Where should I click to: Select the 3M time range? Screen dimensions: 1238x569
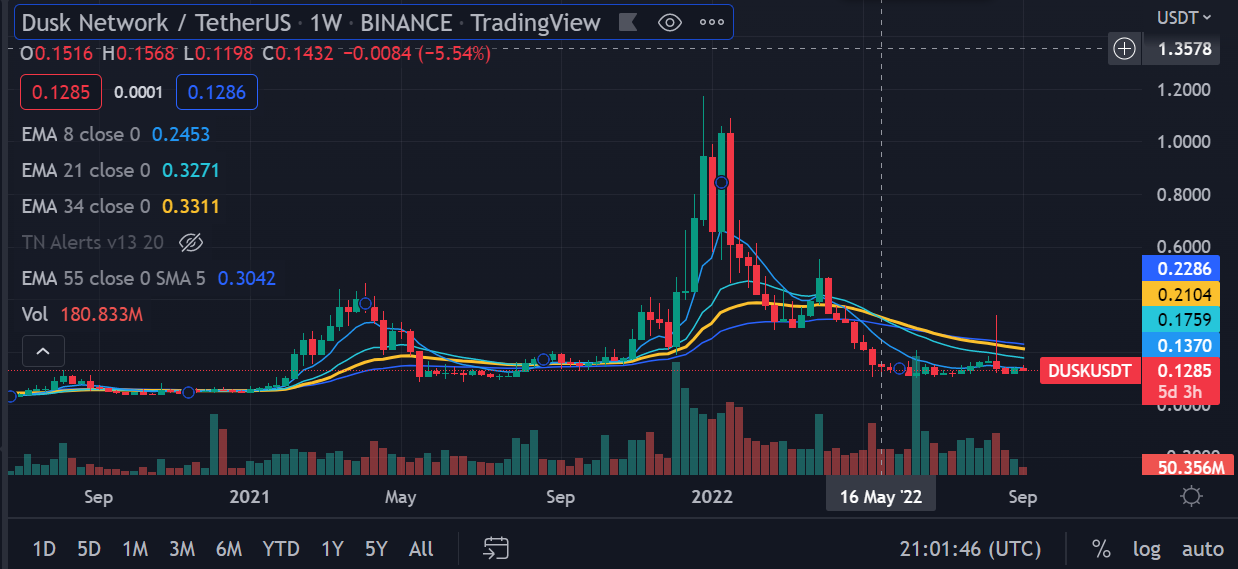tap(181, 548)
